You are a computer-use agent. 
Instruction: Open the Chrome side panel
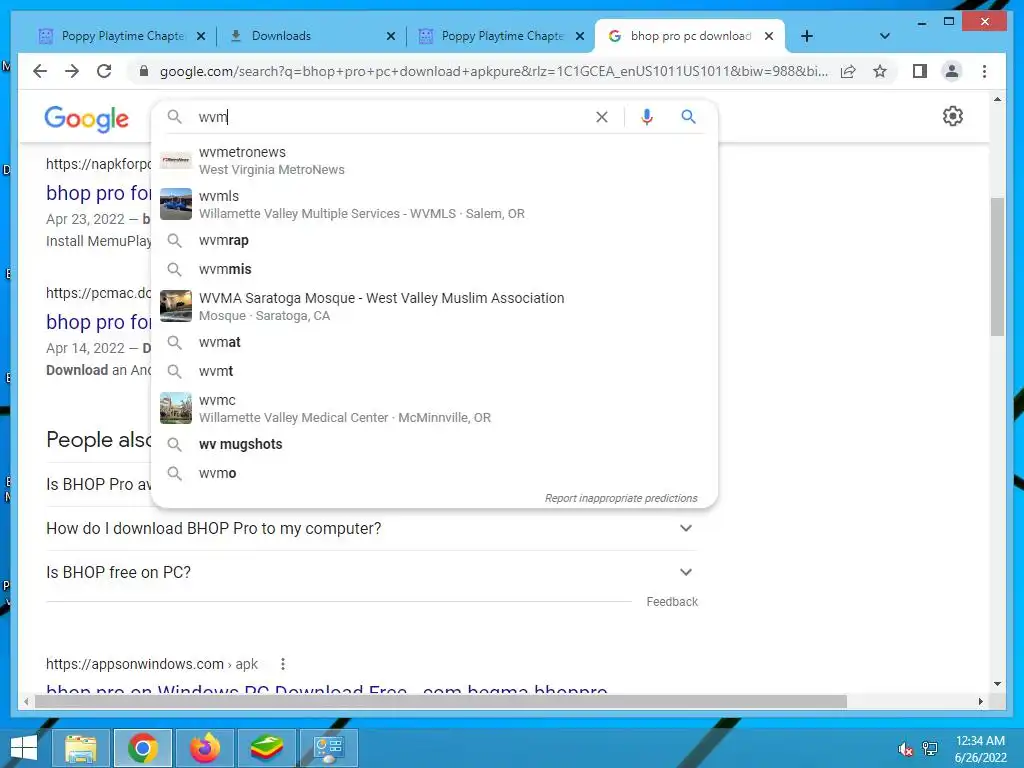[920, 71]
